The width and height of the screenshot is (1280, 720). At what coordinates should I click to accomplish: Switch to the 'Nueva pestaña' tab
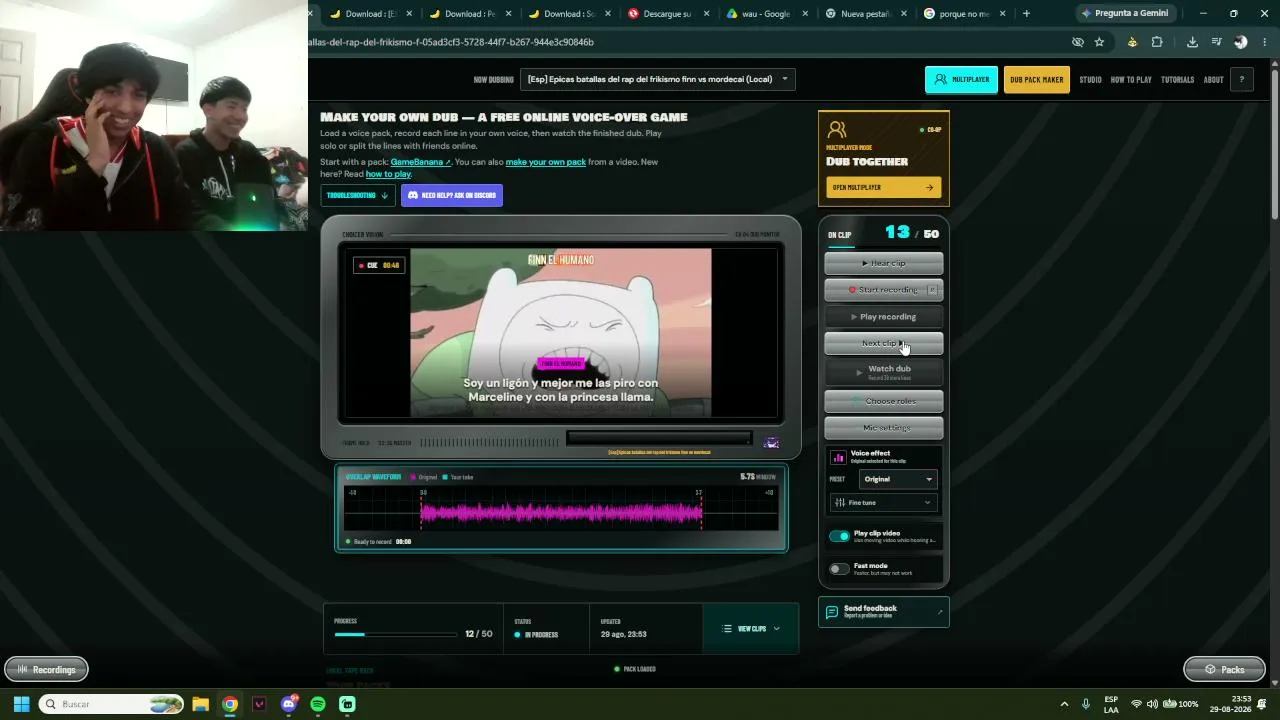point(865,14)
